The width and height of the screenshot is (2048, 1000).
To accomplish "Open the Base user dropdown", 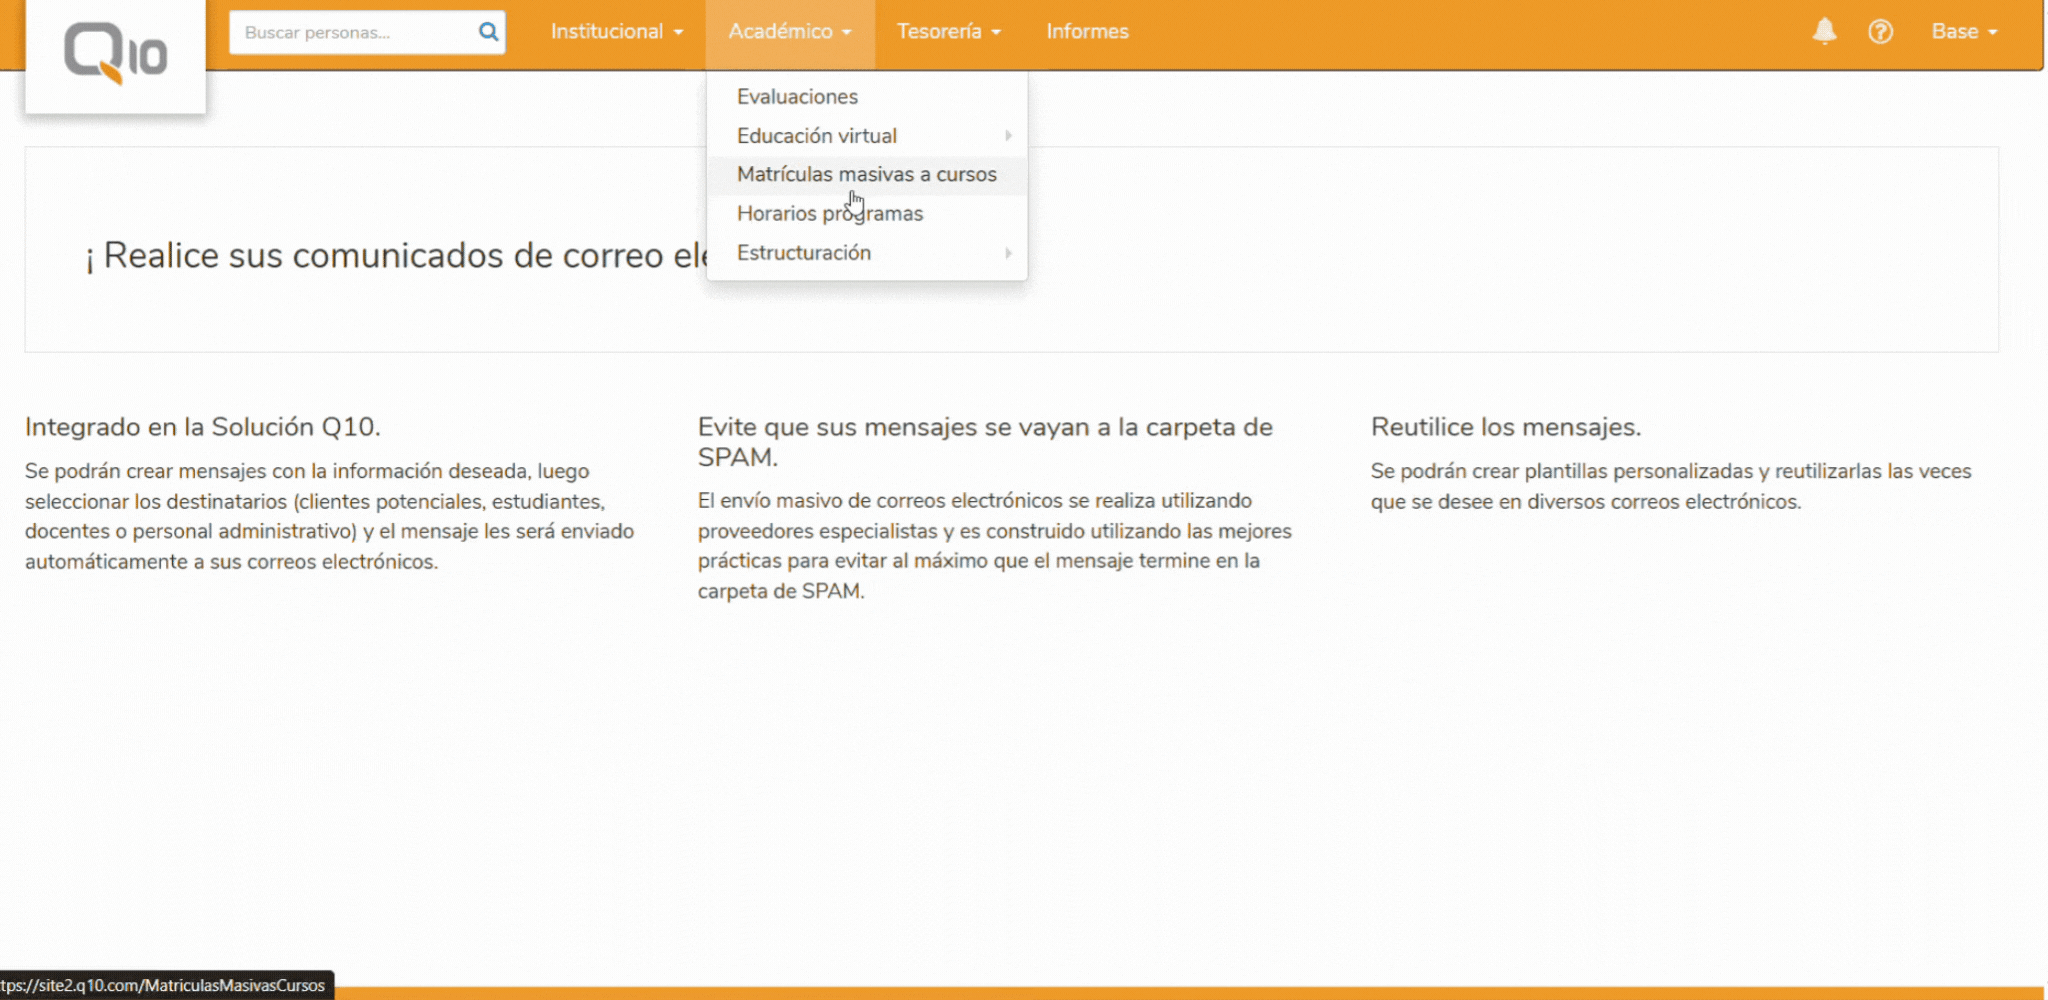I will pos(1964,31).
